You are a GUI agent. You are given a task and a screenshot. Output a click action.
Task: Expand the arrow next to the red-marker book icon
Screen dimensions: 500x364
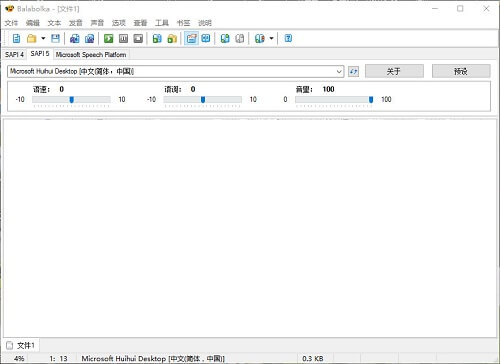[271, 38]
